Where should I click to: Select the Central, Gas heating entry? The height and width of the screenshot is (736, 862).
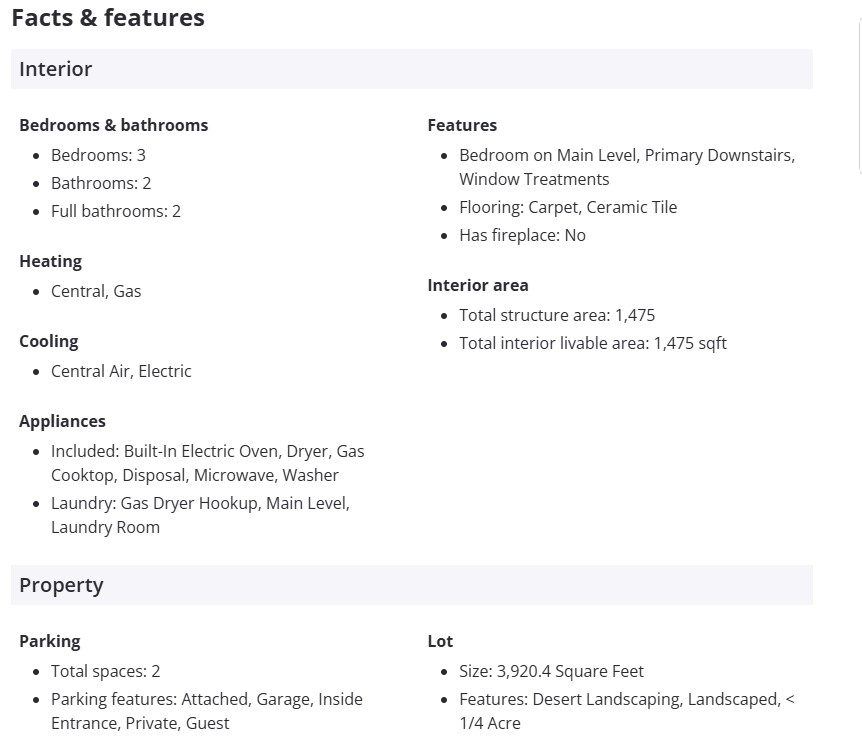tap(96, 291)
